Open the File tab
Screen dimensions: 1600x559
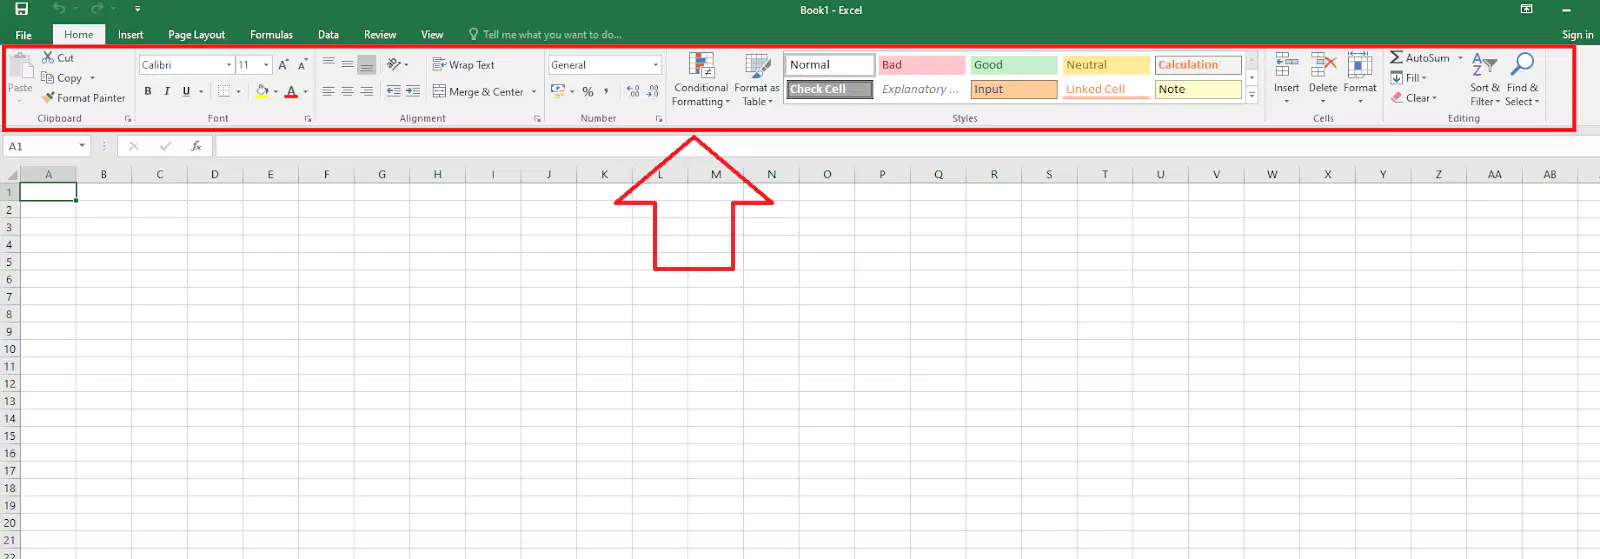(23, 35)
